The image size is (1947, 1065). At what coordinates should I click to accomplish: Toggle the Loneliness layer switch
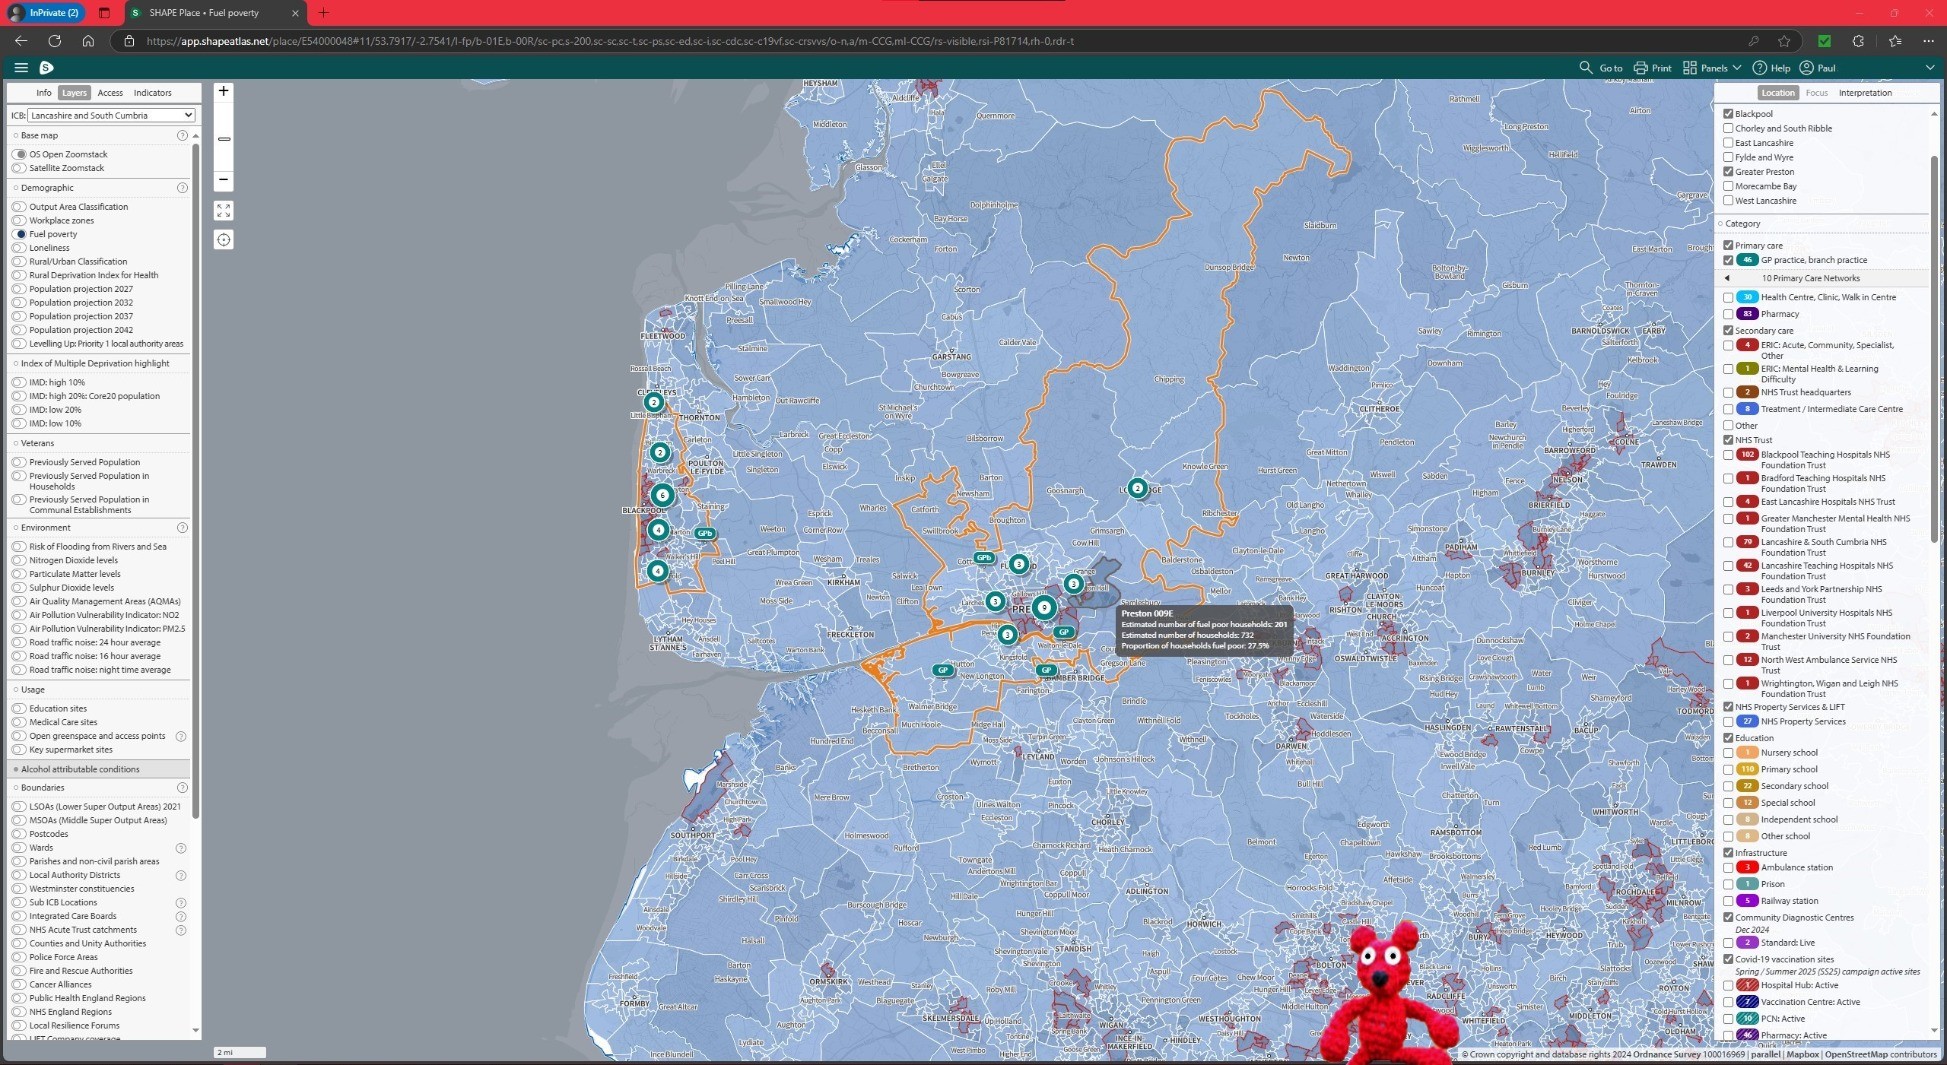click(x=20, y=248)
